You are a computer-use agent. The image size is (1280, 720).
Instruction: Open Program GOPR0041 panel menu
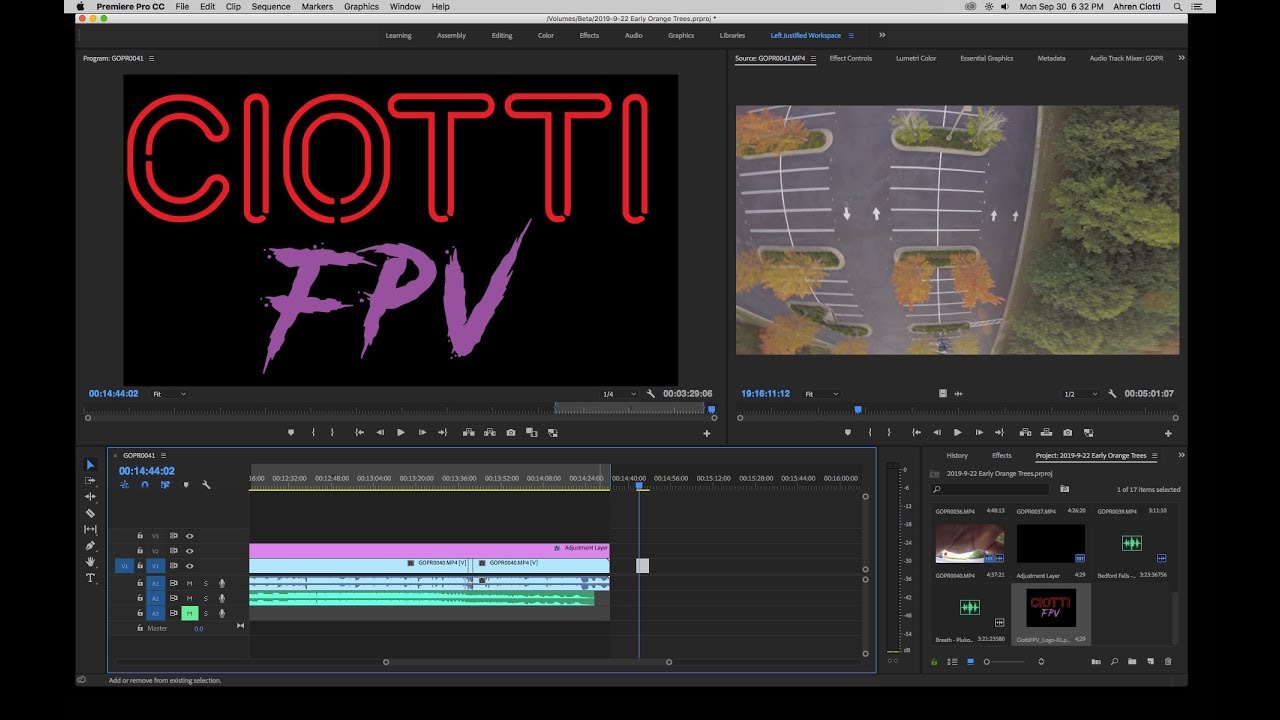pos(151,59)
